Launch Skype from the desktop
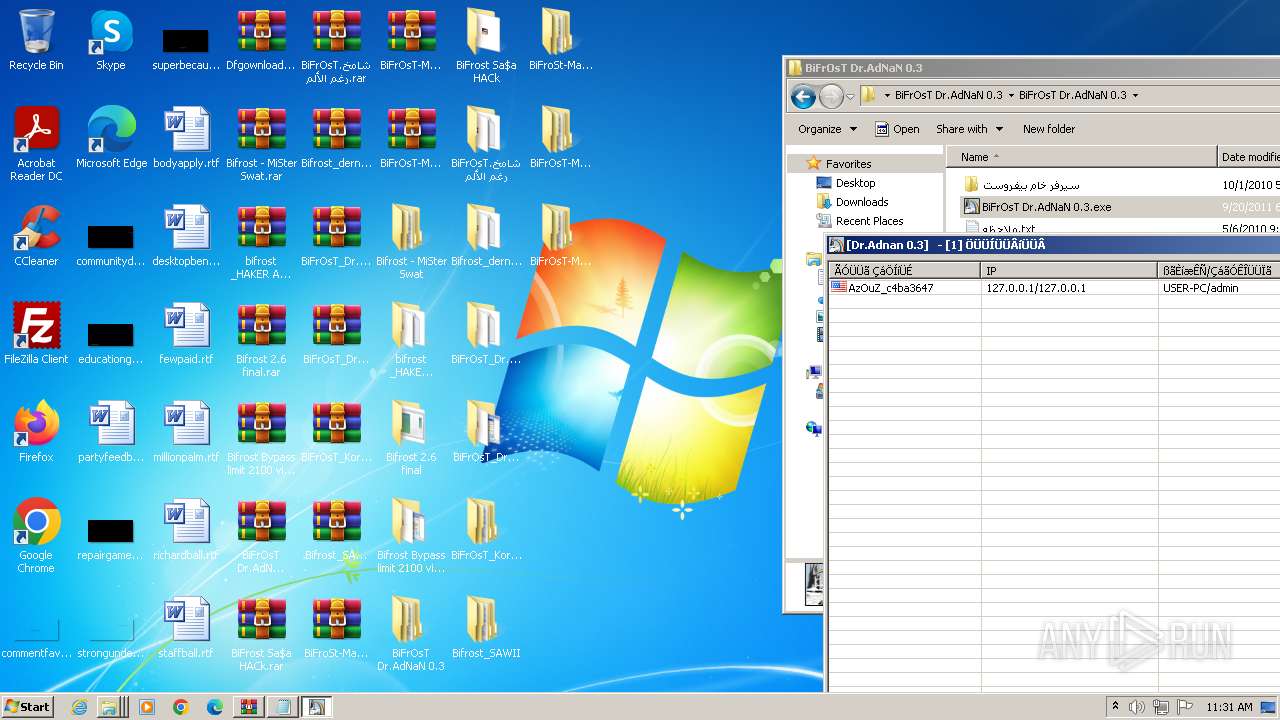 tap(110, 40)
